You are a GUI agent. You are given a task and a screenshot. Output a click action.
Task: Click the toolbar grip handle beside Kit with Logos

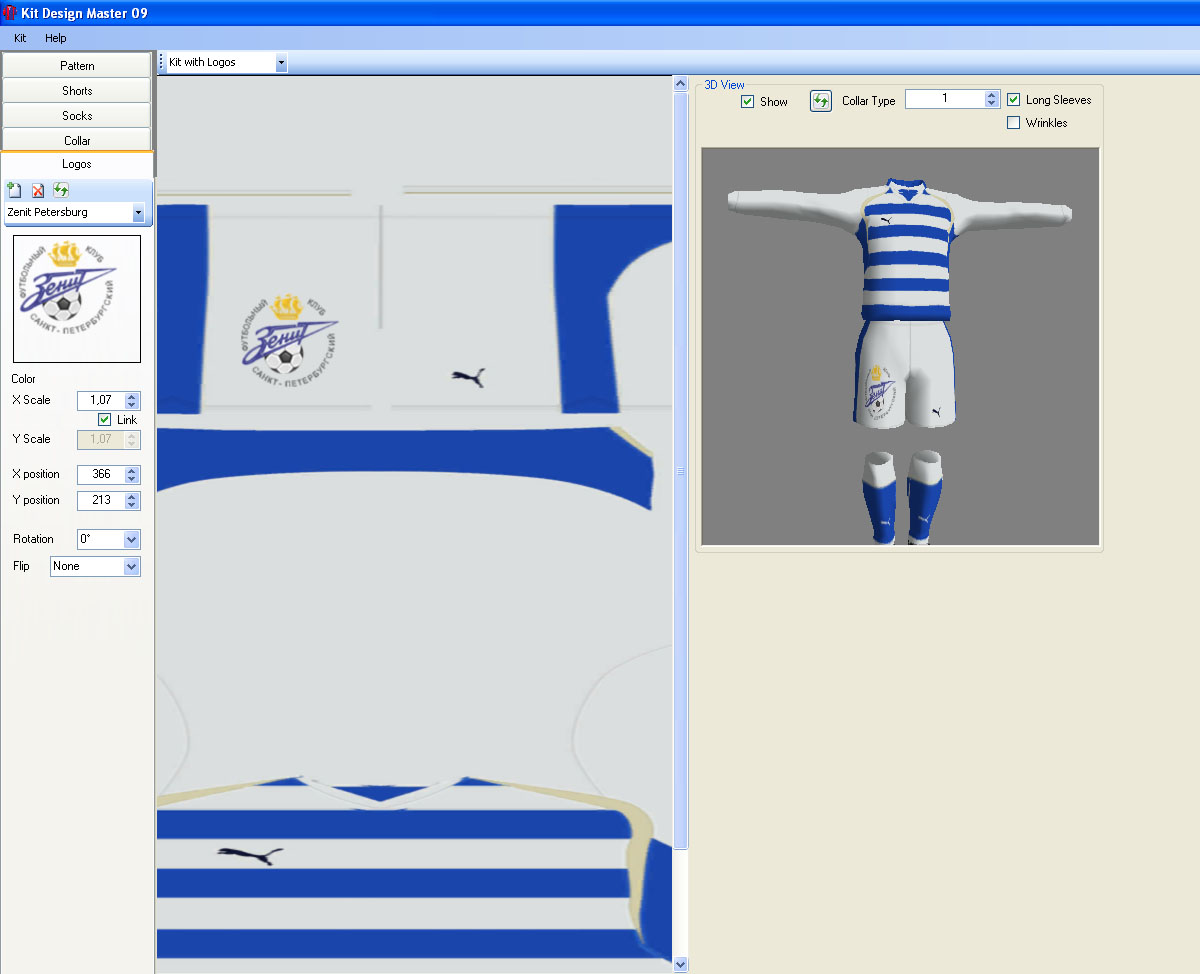click(x=162, y=62)
